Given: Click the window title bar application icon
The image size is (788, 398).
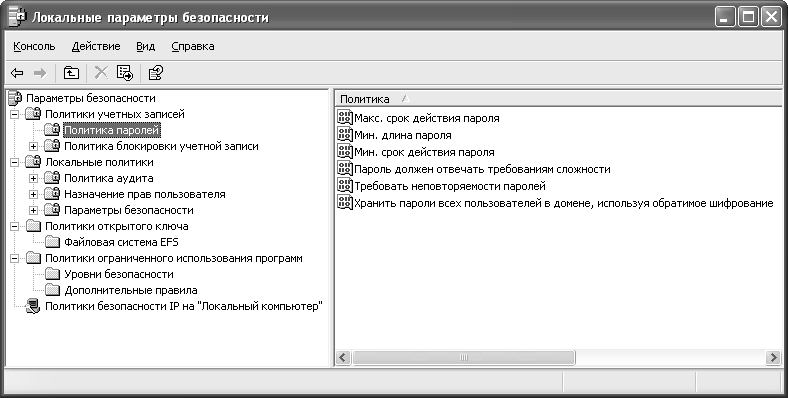Looking at the screenshot, I should tap(17, 17).
